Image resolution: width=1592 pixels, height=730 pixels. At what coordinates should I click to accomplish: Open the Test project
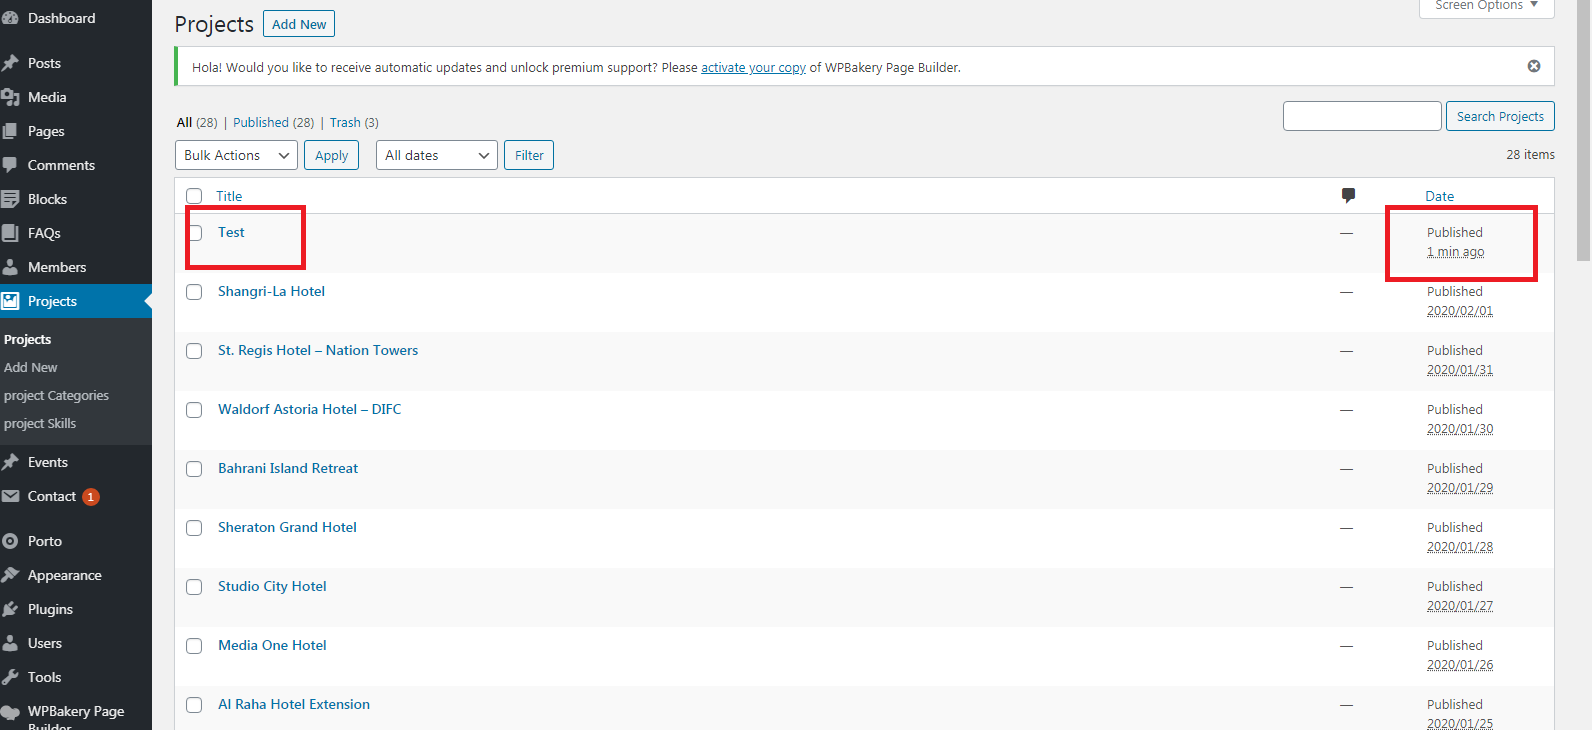(x=231, y=232)
